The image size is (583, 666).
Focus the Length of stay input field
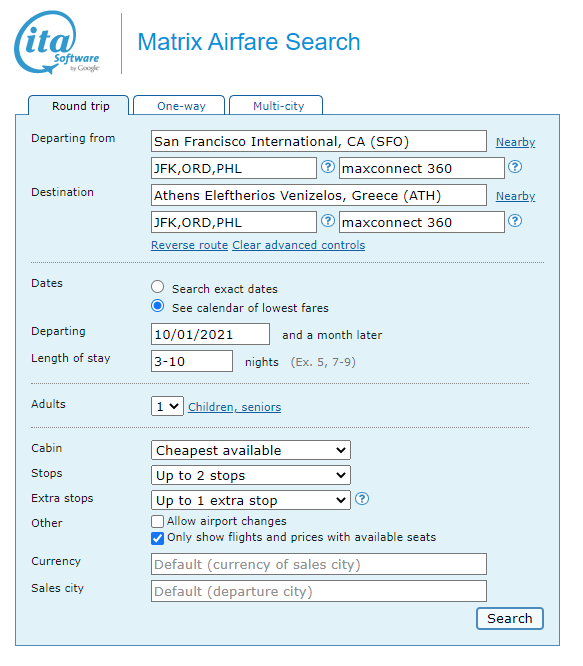192,361
